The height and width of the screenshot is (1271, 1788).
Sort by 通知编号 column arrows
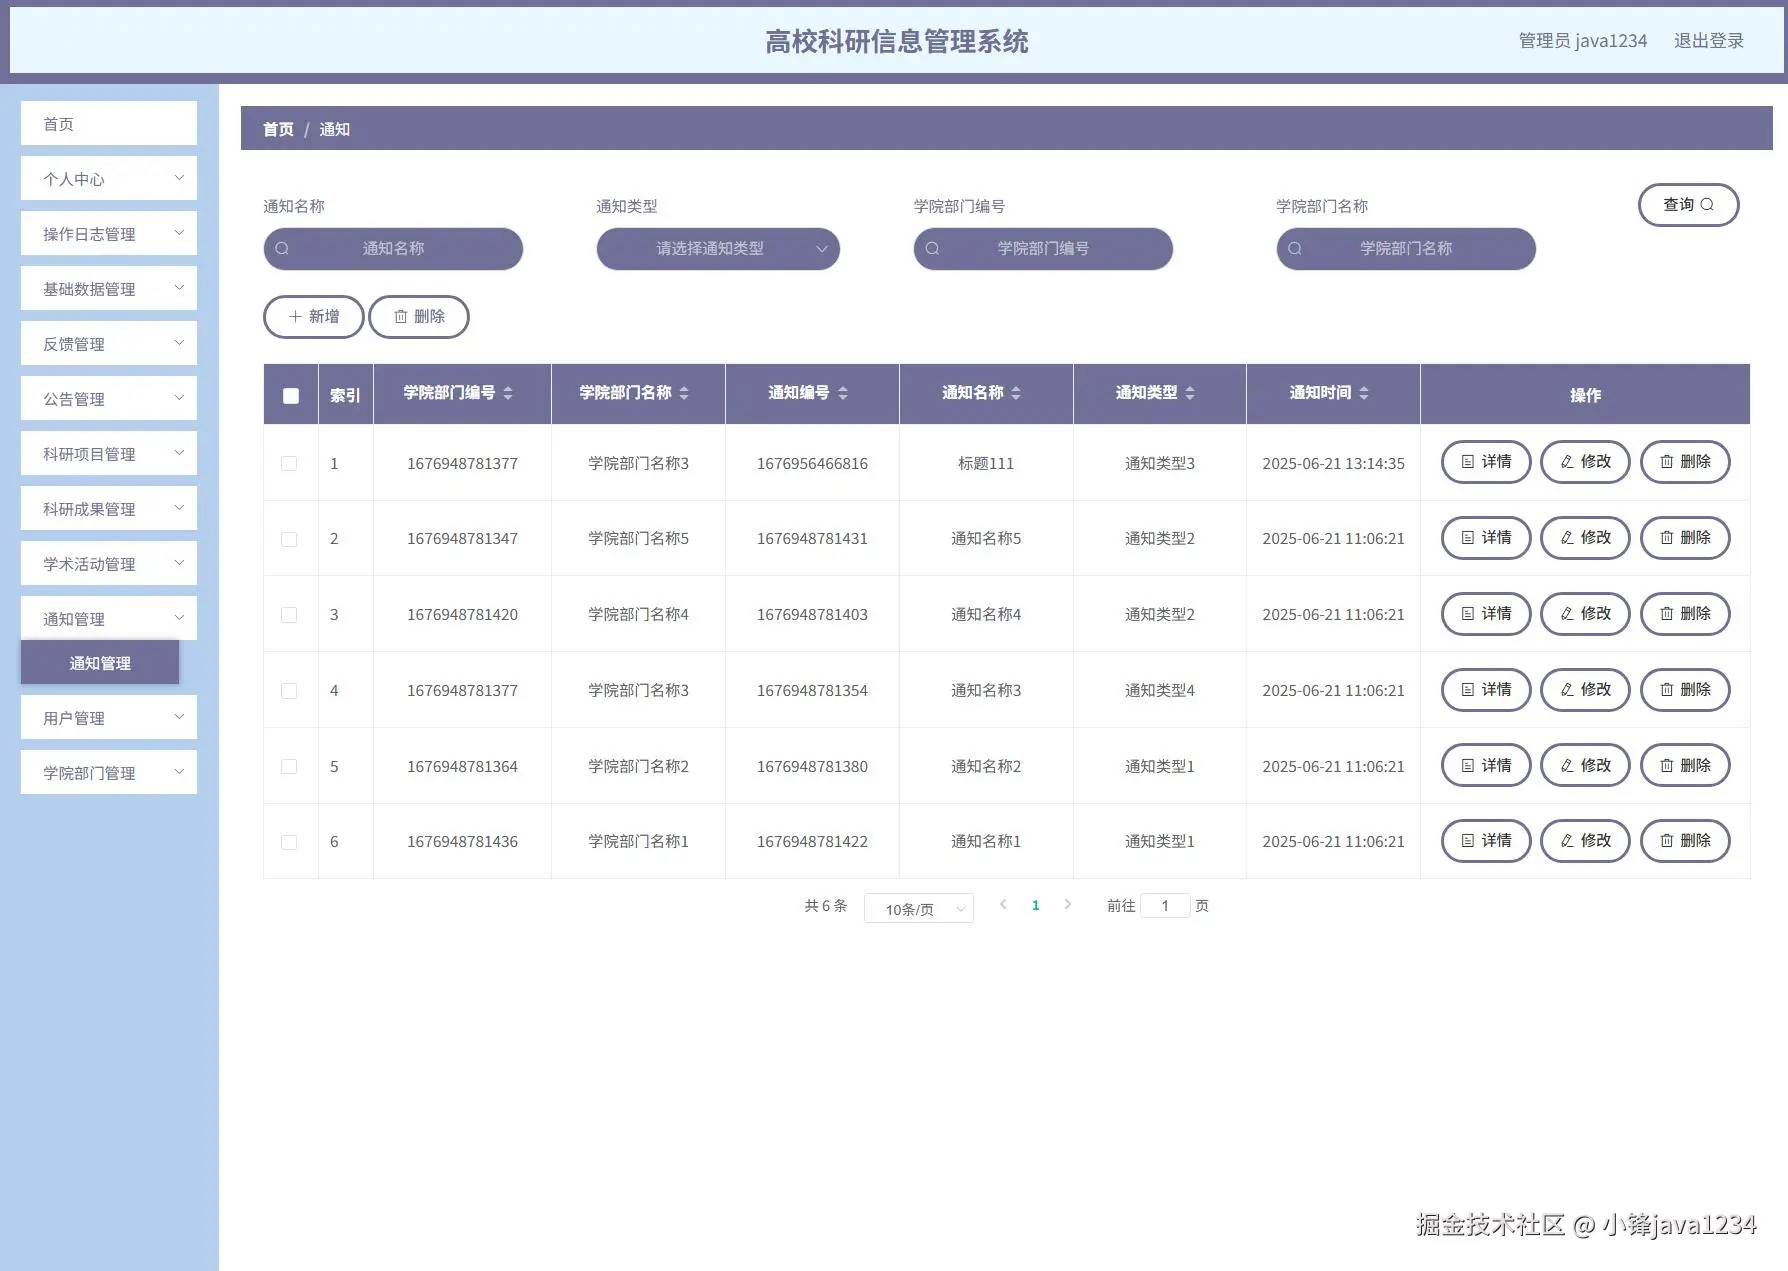[843, 393]
